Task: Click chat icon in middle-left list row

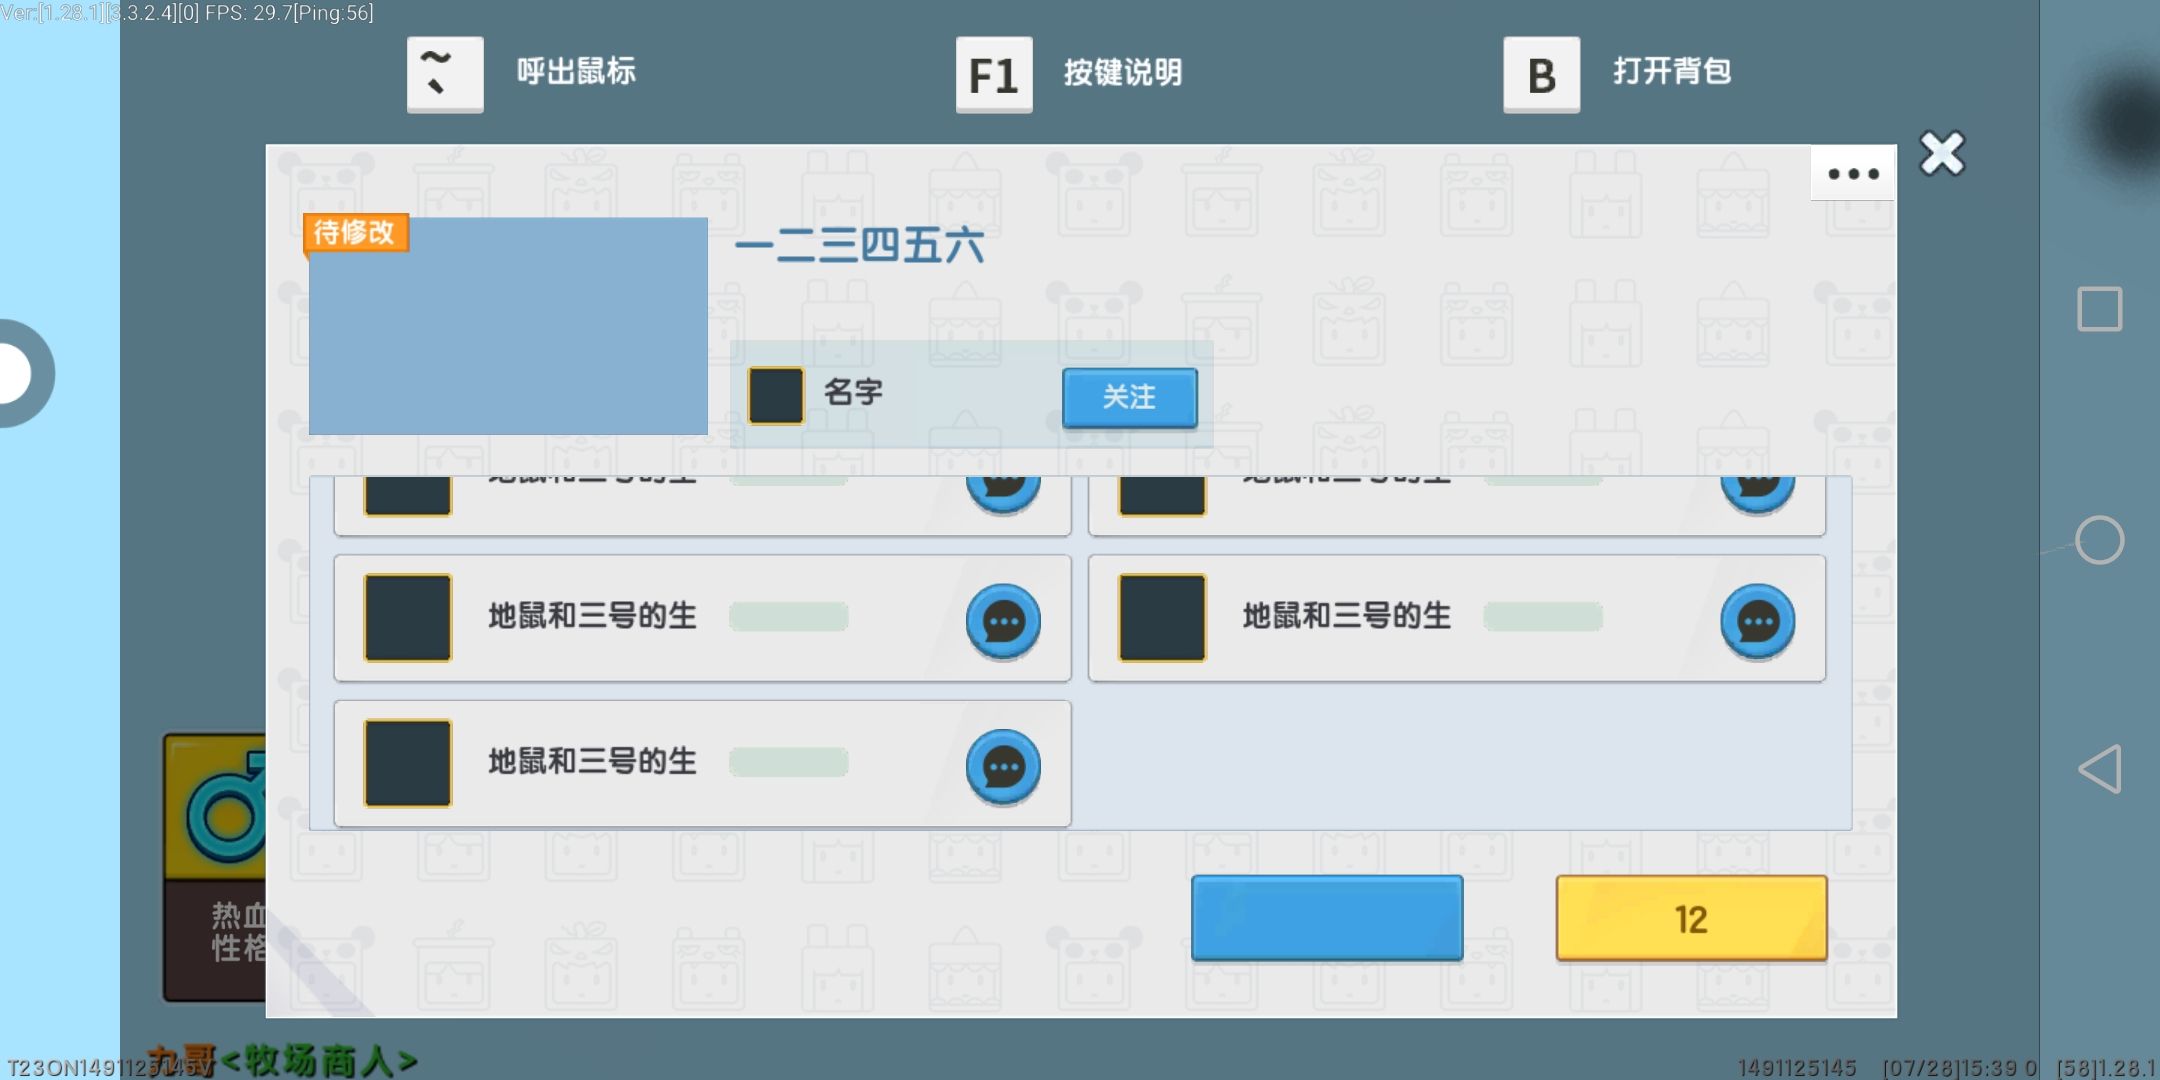Action: (1003, 621)
